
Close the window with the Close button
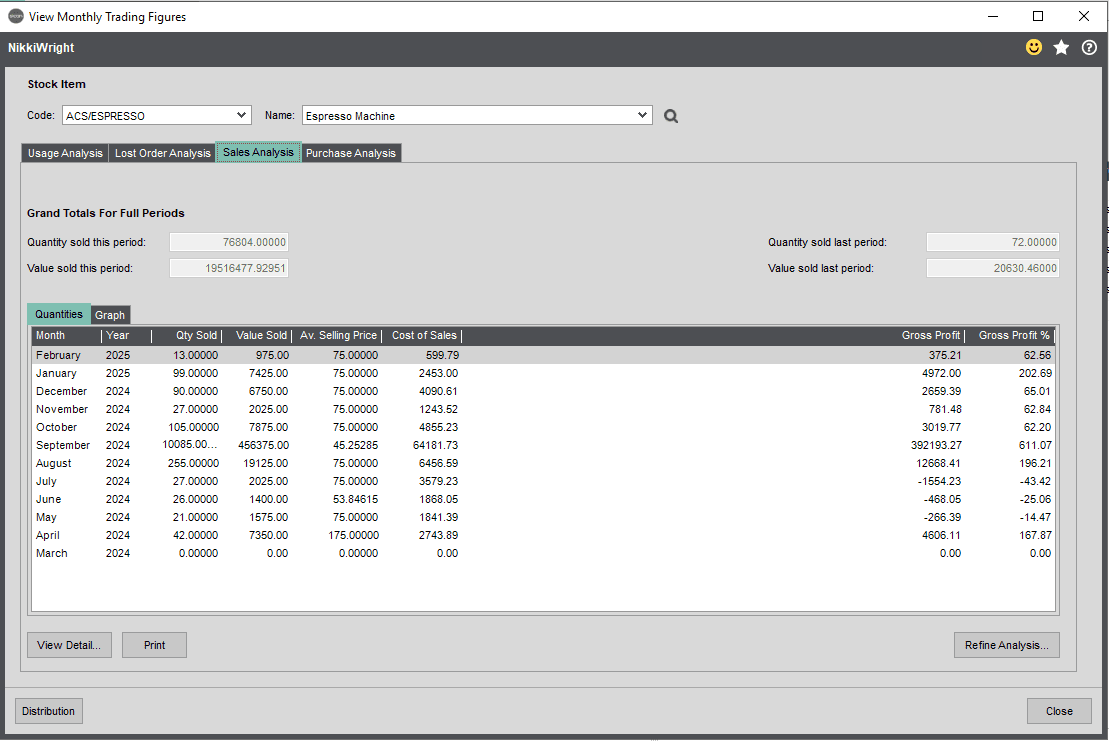(x=1059, y=711)
